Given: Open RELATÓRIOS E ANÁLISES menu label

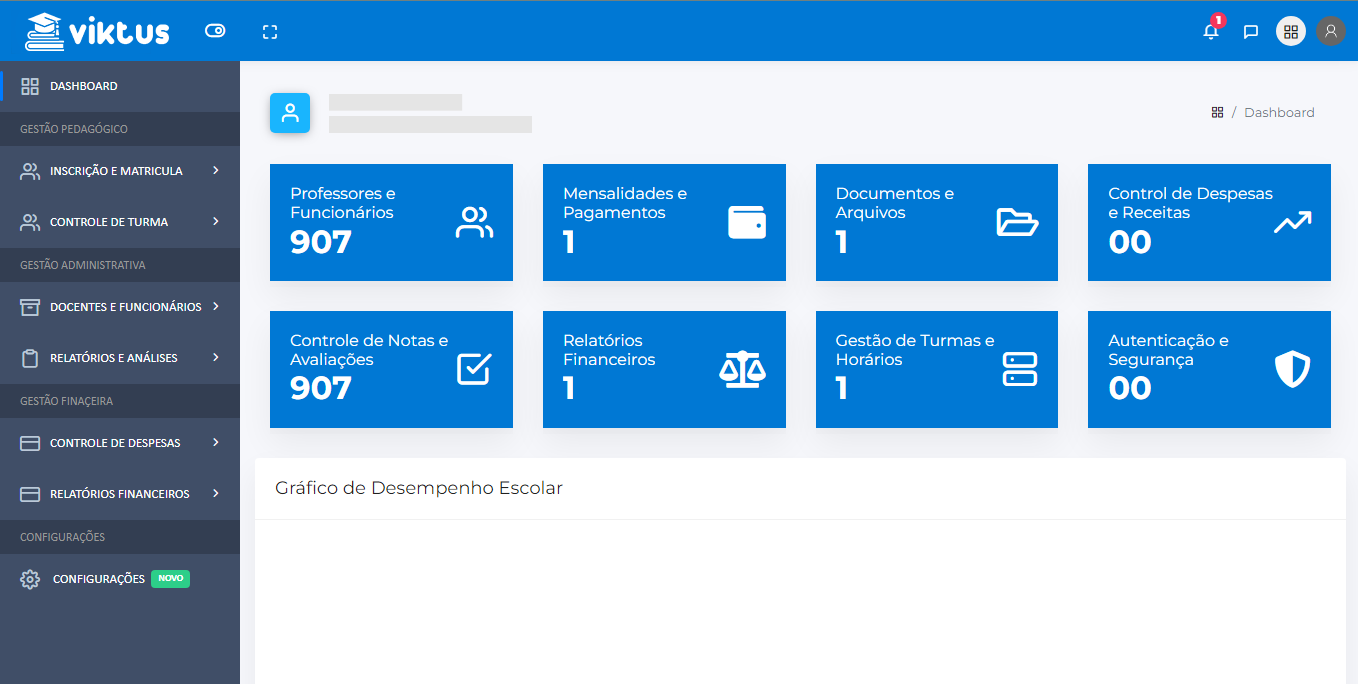Looking at the screenshot, I should [x=114, y=358].
